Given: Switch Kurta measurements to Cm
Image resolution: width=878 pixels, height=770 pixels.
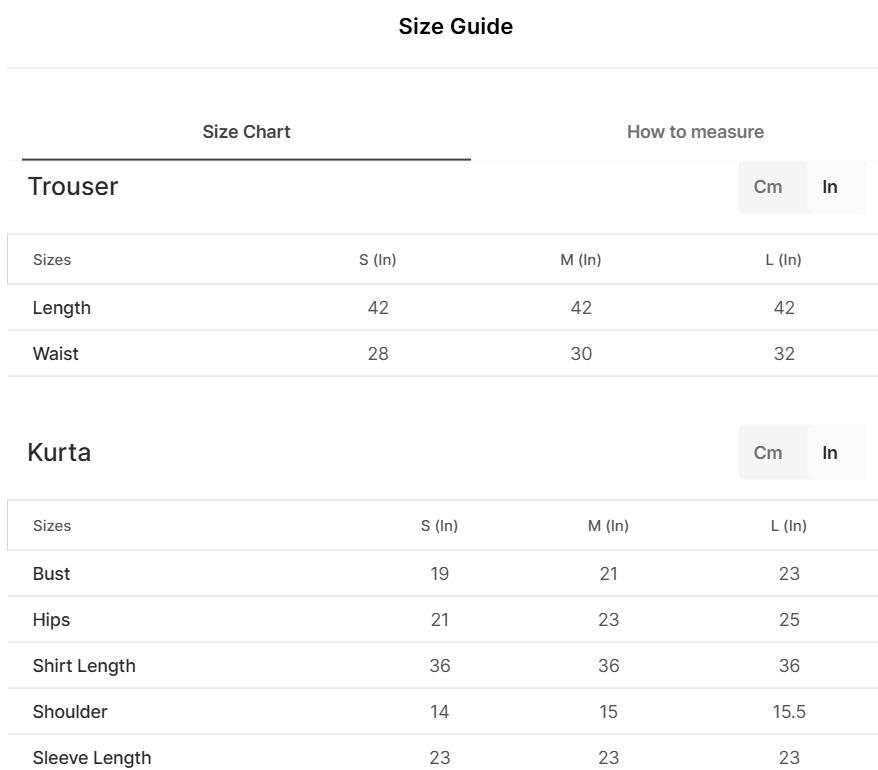Looking at the screenshot, I should point(768,453).
